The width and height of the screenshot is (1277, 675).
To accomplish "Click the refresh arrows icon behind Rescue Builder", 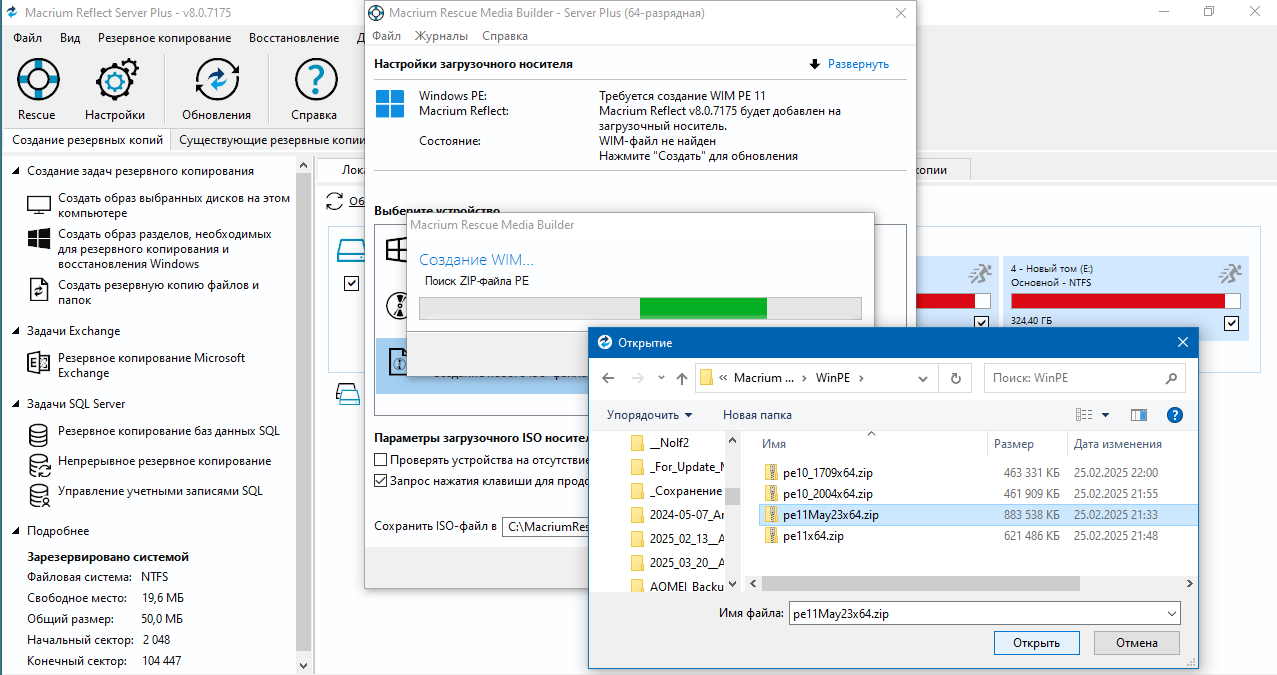I will coord(336,202).
